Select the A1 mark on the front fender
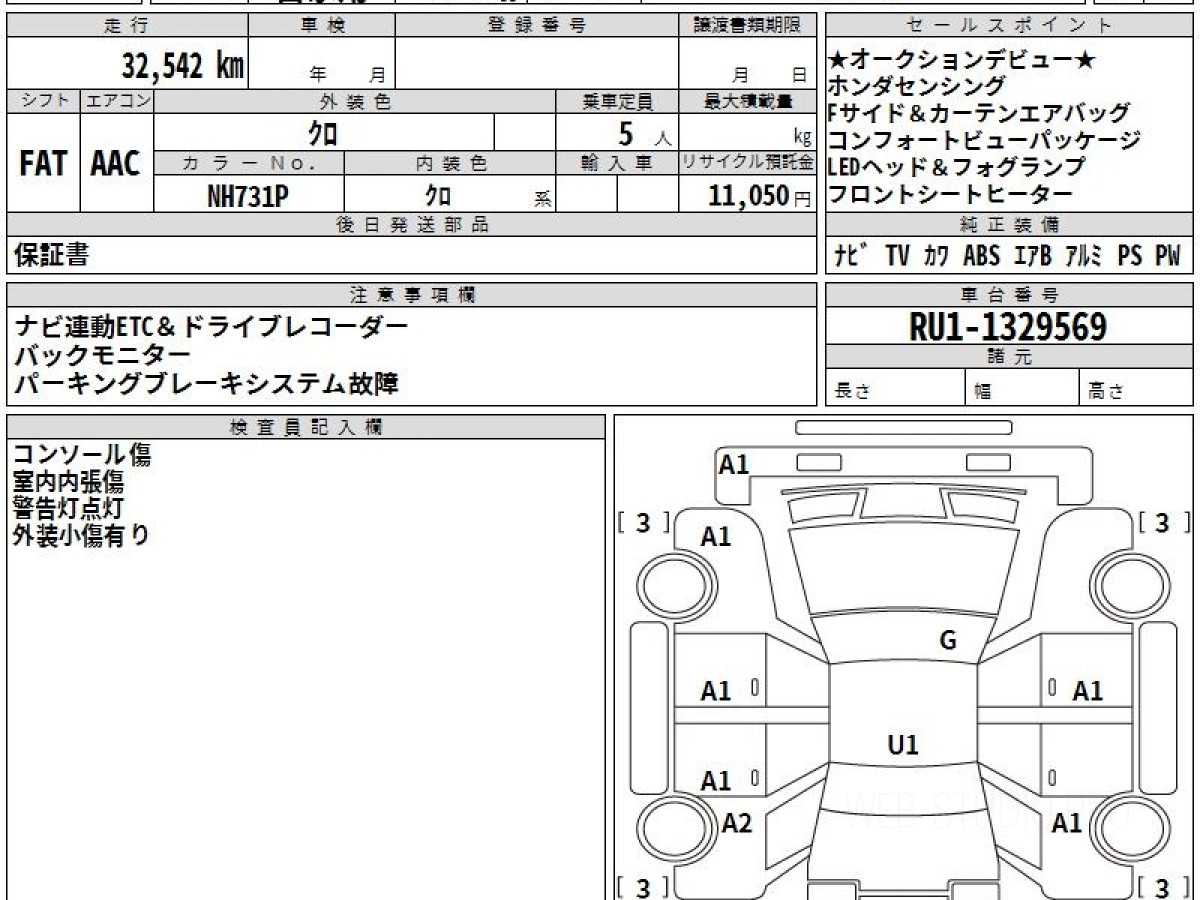Viewport: 1200px width, 900px height. 716,537
